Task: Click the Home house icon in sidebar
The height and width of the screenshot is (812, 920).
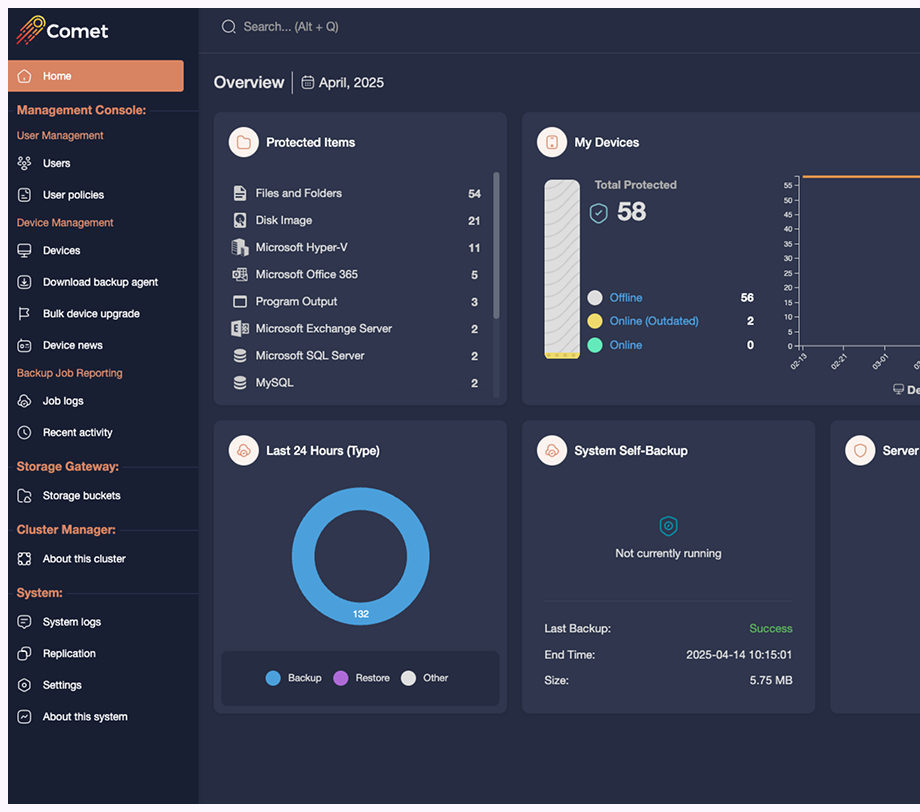Action: click(24, 76)
